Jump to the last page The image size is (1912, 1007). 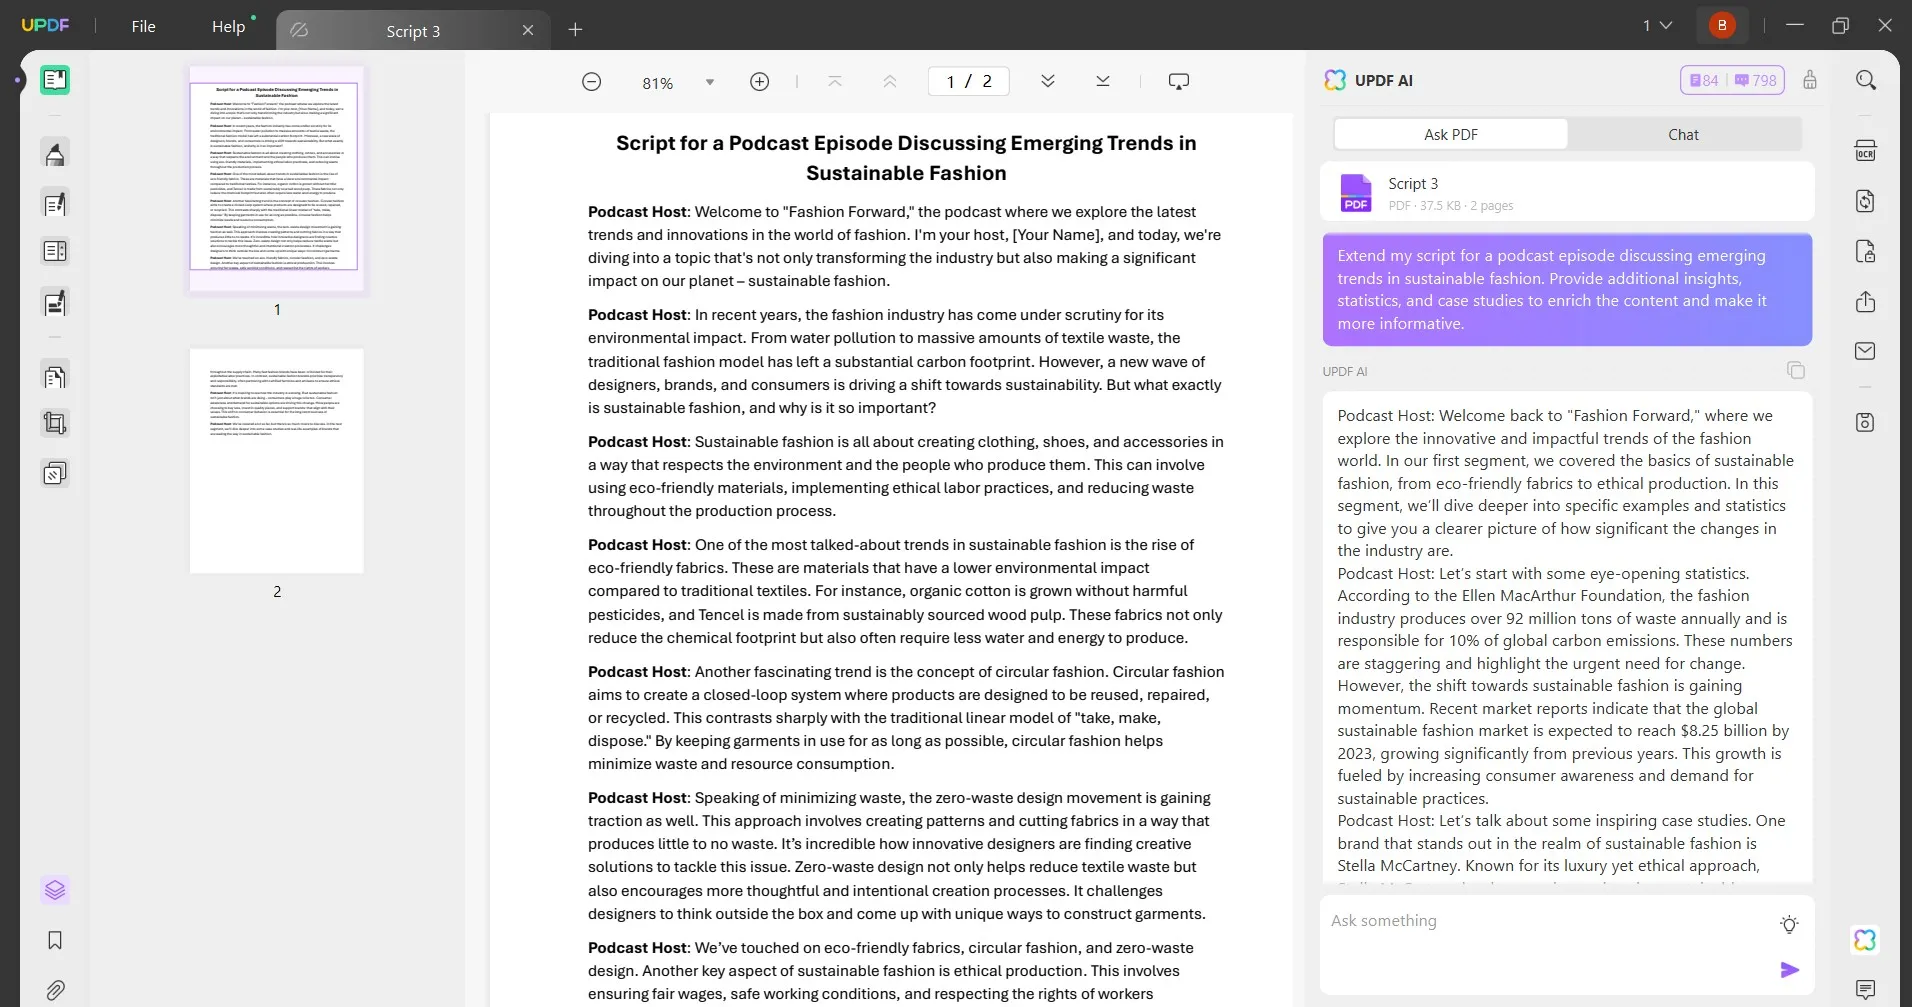coord(1102,81)
